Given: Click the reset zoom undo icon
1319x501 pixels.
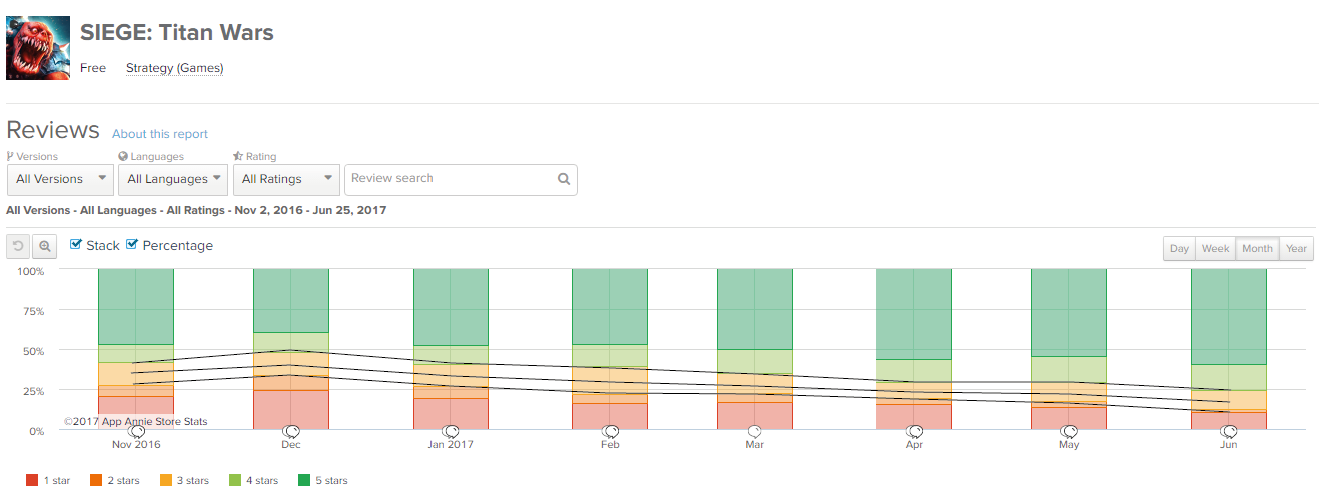Looking at the screenshot, I should [x=18, y=247].
